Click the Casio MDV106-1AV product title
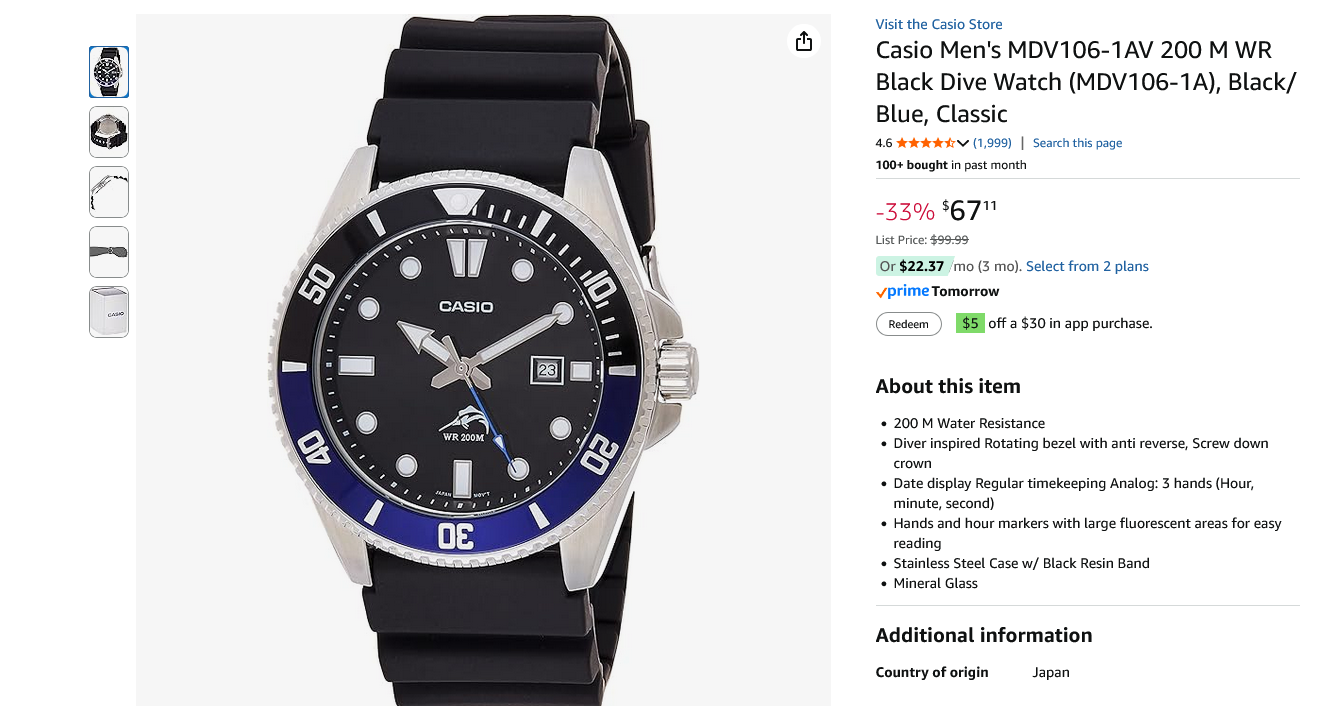 click(x=1085, y=82)
